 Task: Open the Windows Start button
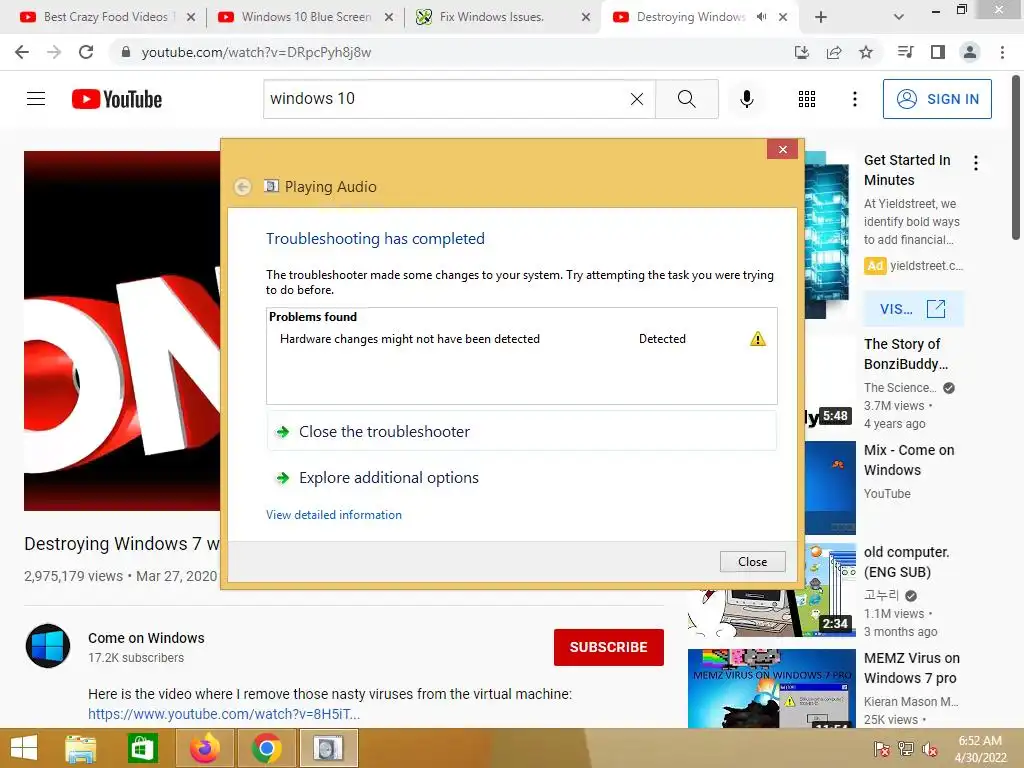pos(24,748)
